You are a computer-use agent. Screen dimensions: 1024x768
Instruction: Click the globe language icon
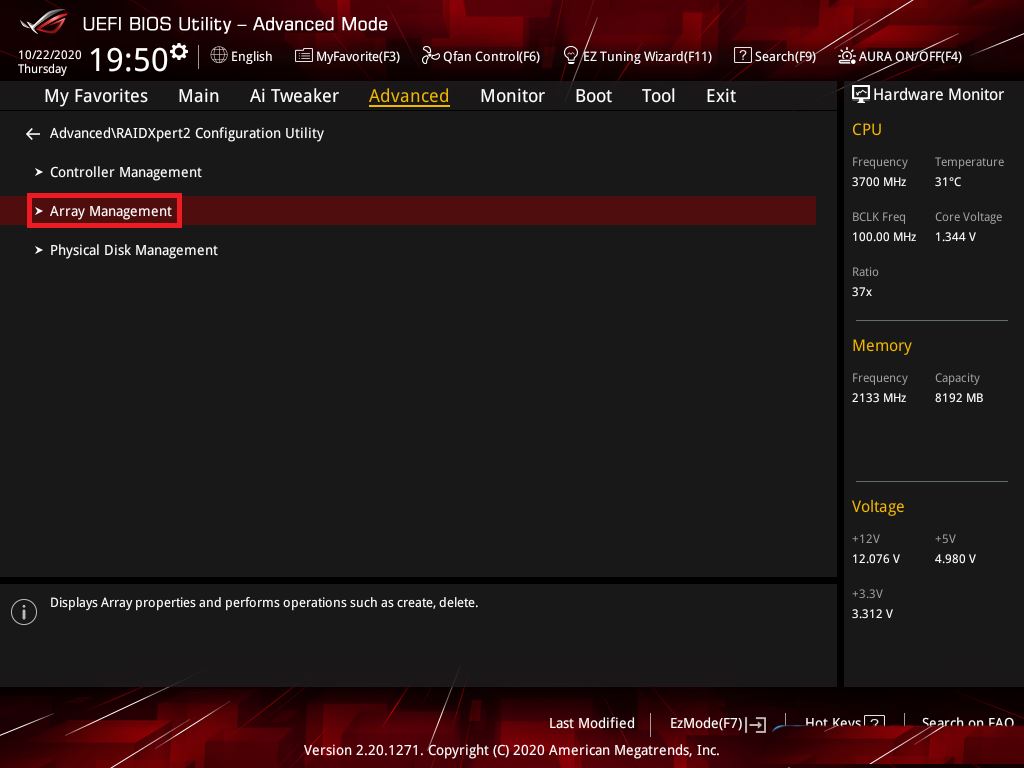tap(219, 56)
